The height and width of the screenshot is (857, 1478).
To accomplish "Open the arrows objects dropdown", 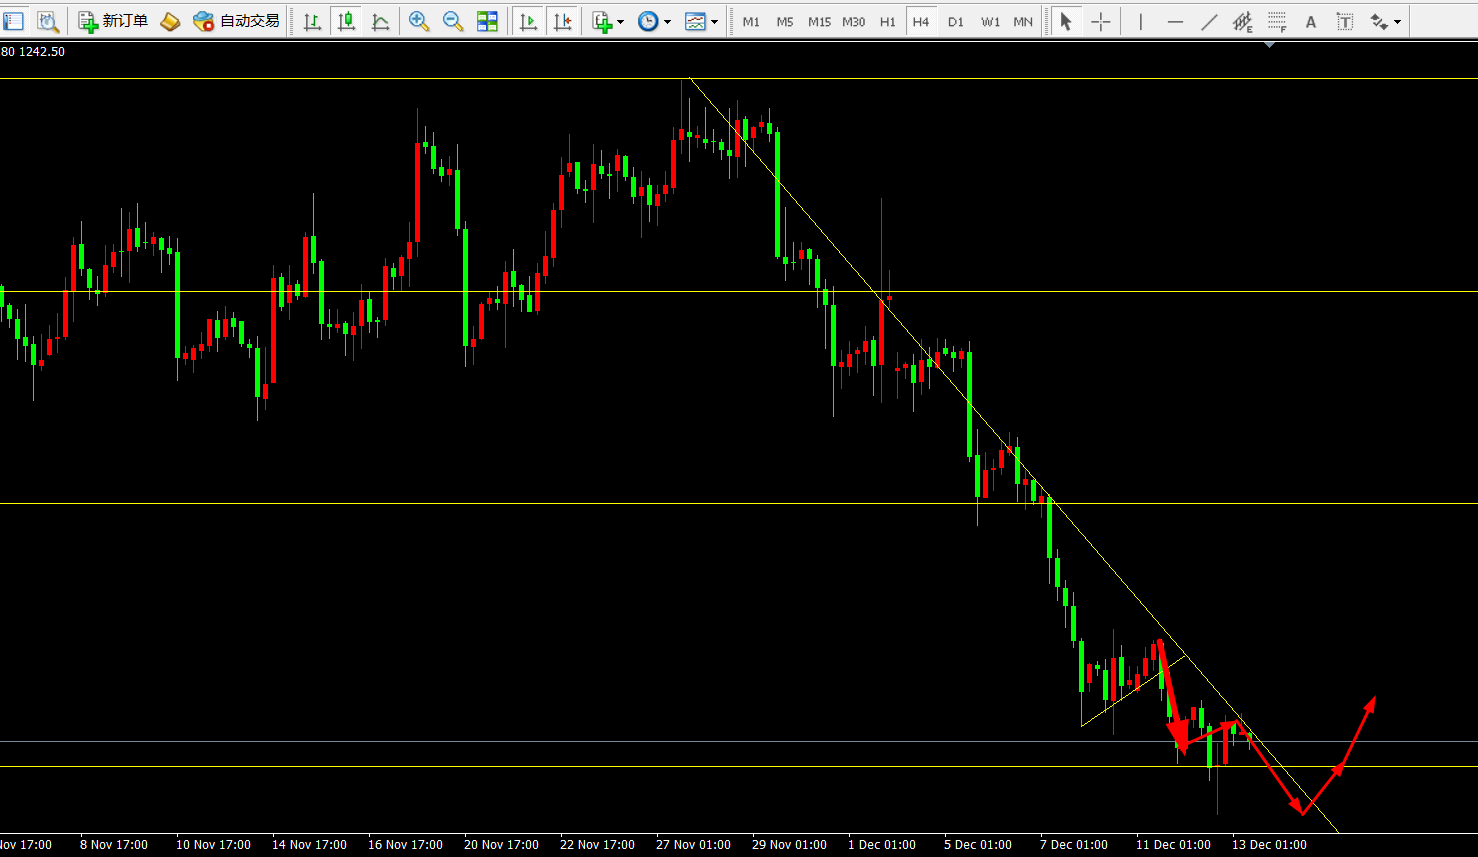I will 1385,21.
